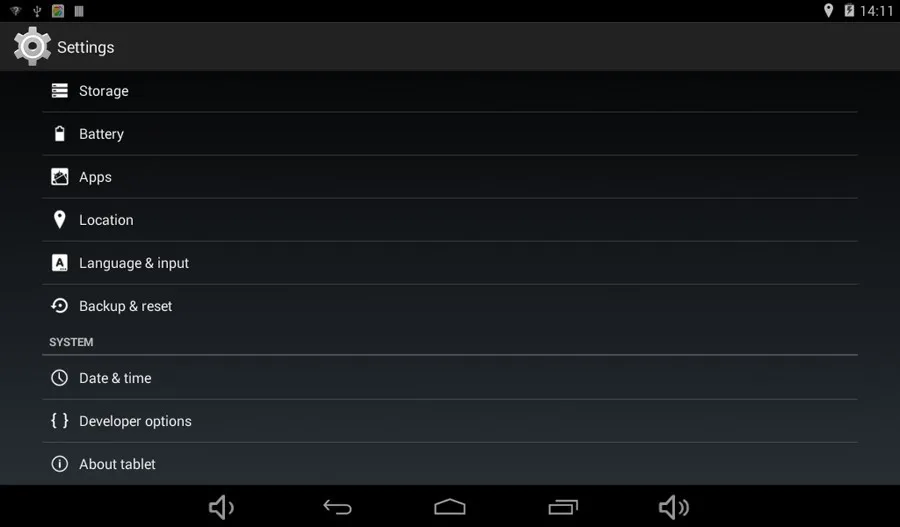Viewport: 900px width, 527px height.
Task: Tap the Apps icon
Action: tap(60, 177)
